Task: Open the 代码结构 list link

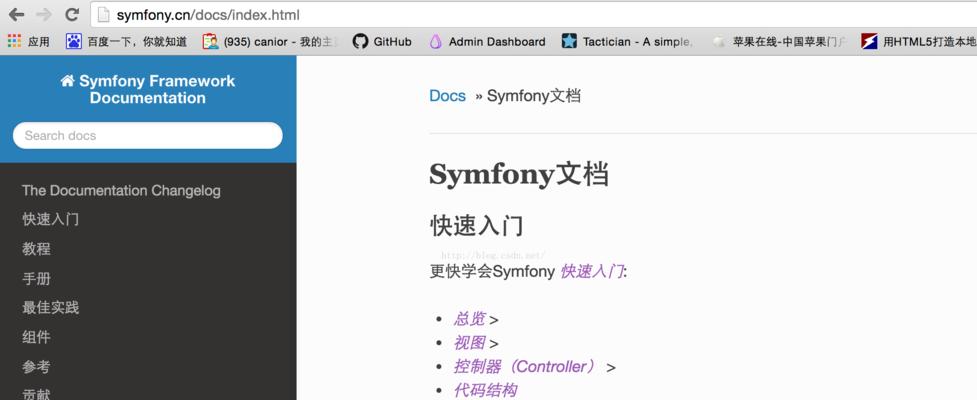Action: [485, 391]
